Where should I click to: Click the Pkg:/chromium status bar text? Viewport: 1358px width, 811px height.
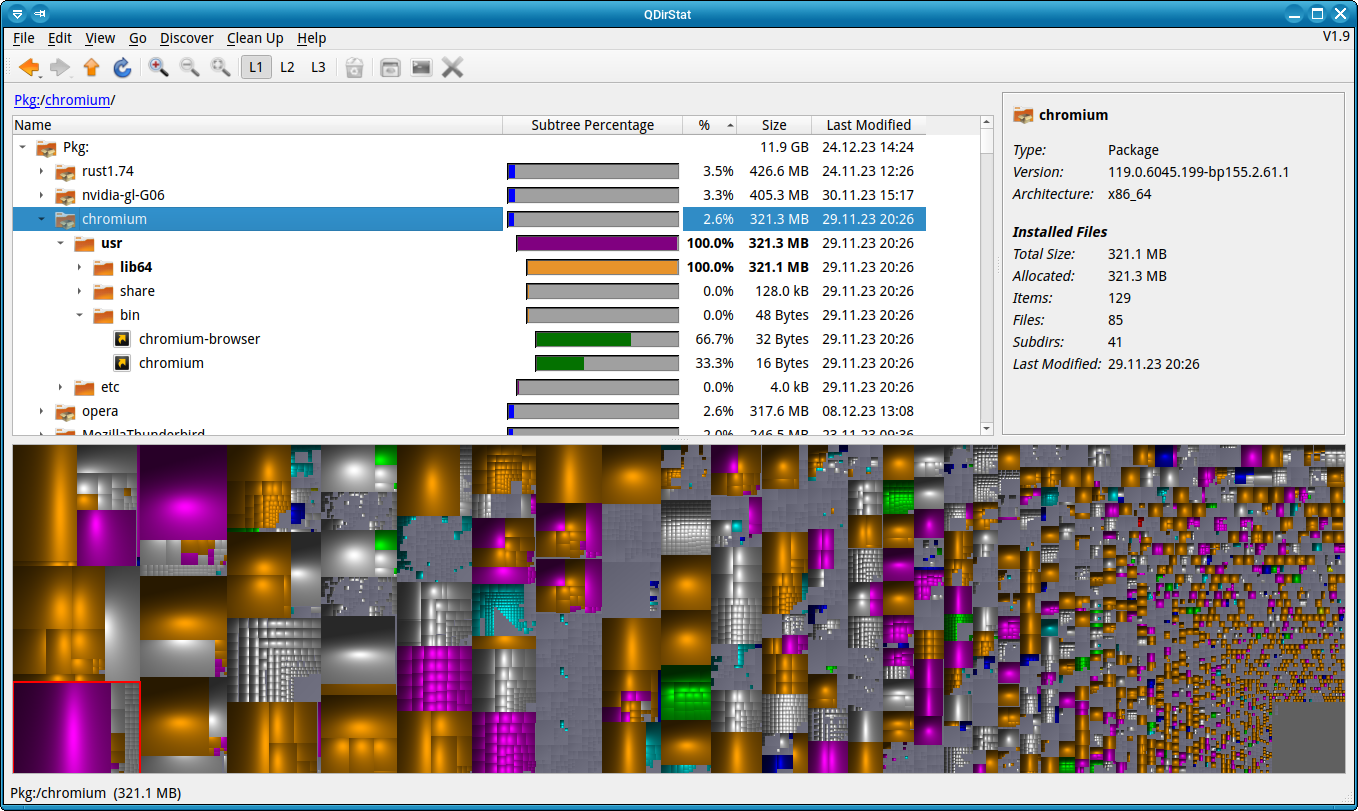click(96, 793)
